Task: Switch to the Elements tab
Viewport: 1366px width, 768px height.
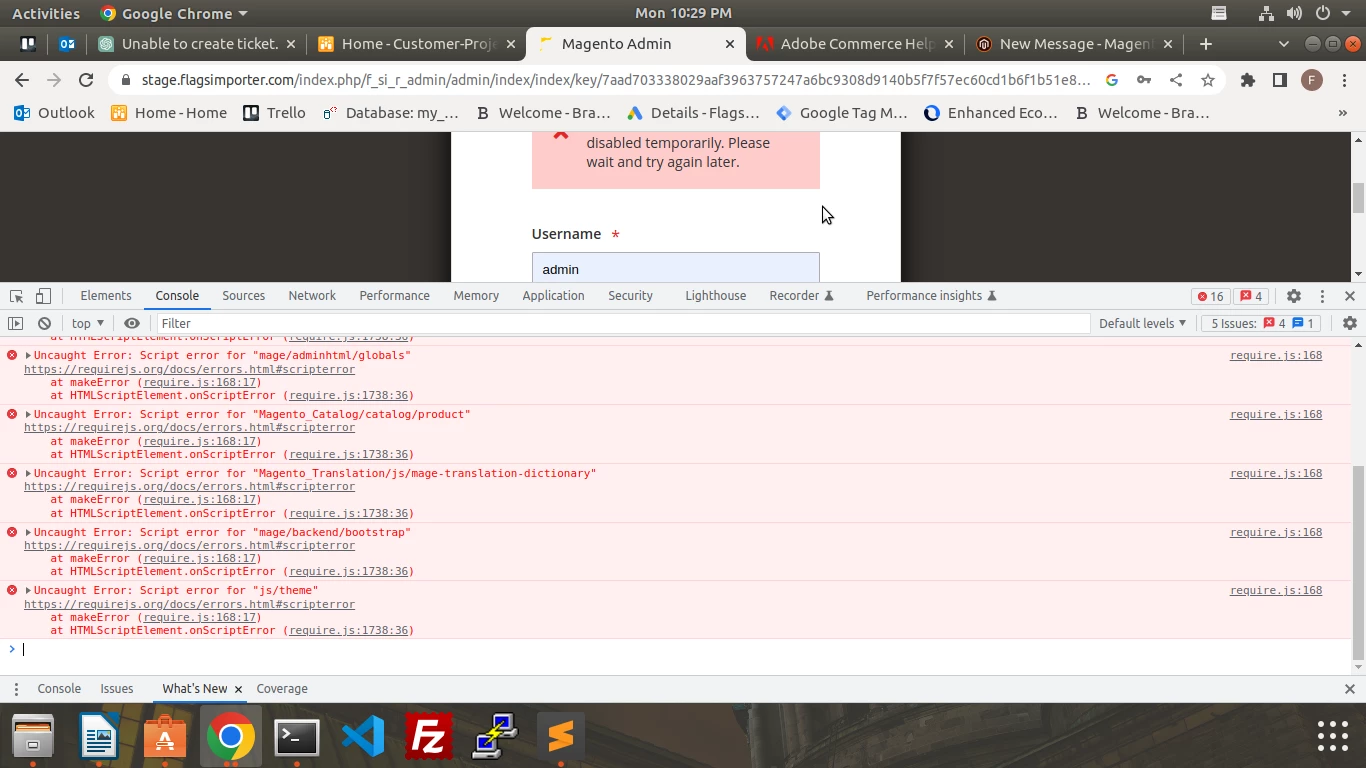Action: tap(106, 296)
